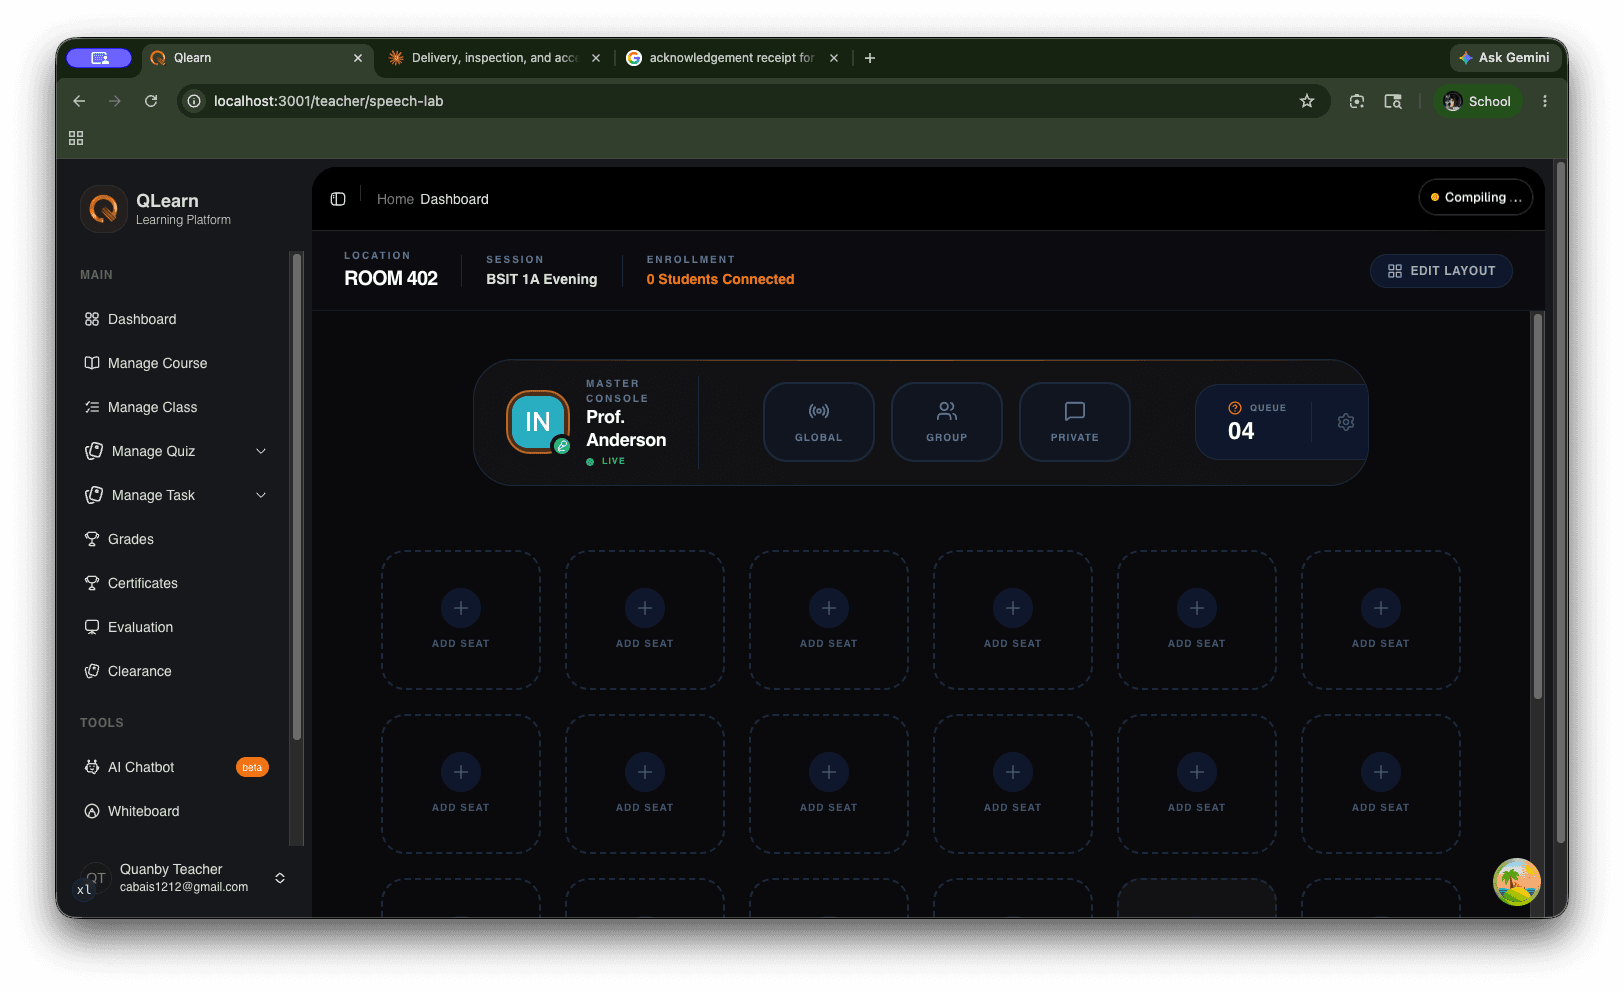Reload the page in browser

click(151, 101)
